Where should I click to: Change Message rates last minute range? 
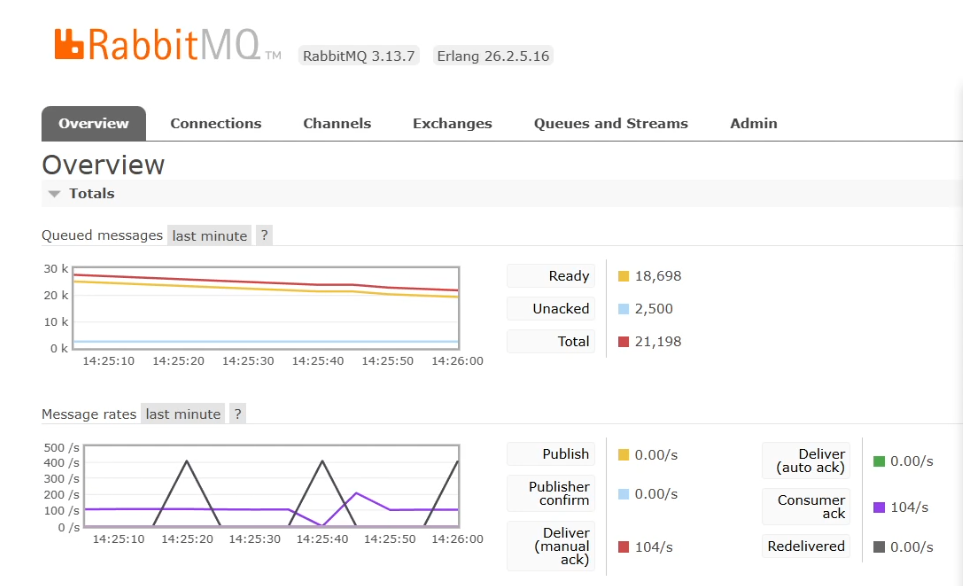coord(183,414)
